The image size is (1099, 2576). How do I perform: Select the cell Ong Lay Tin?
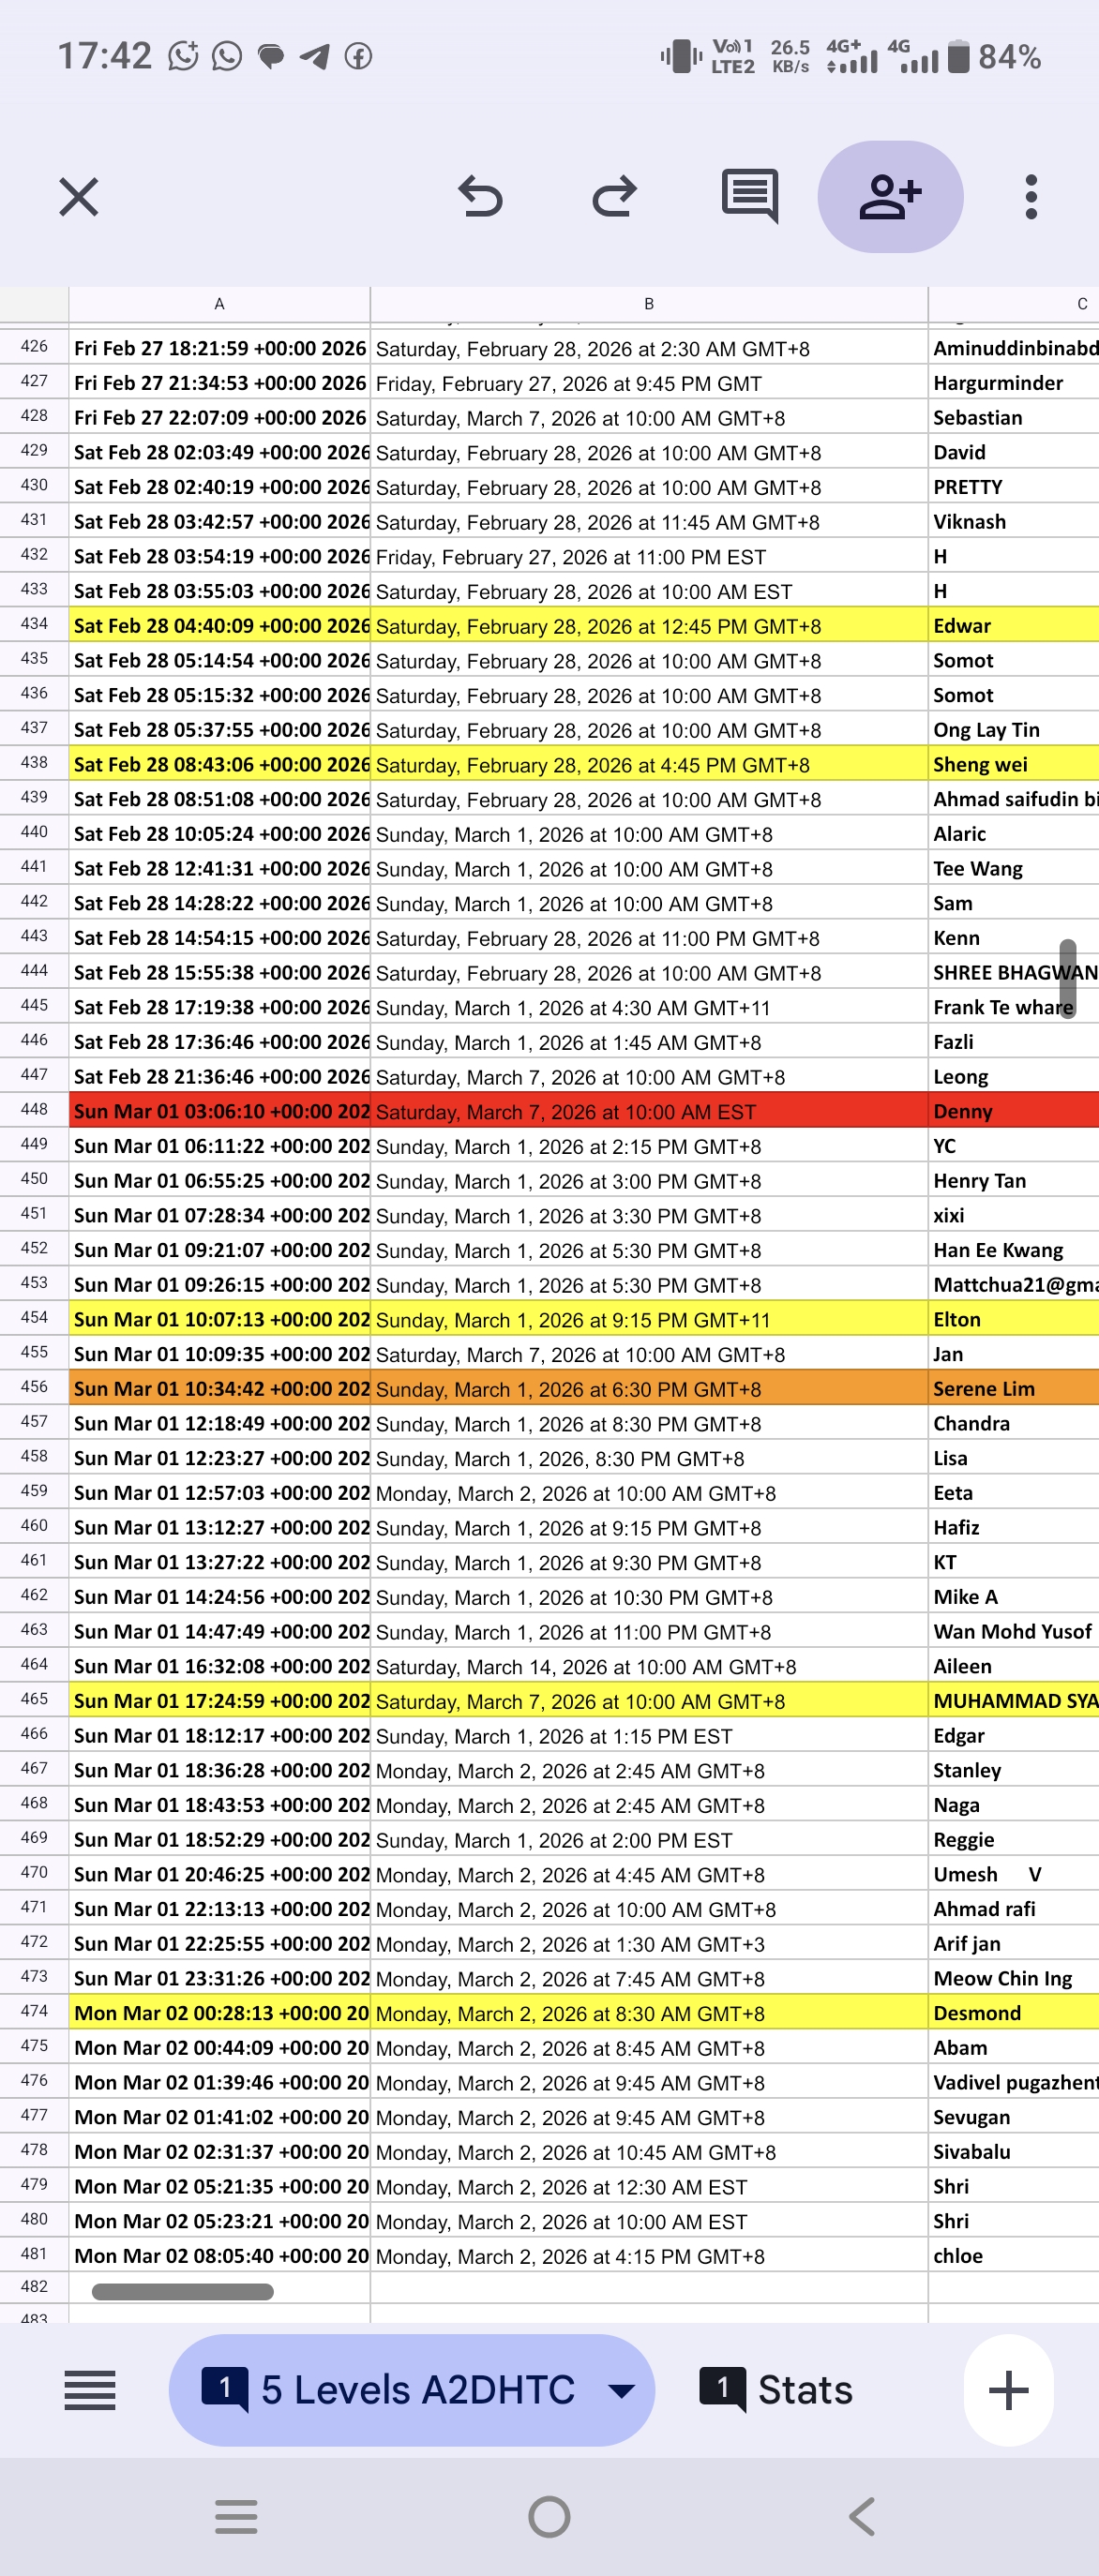[1014, 729]
